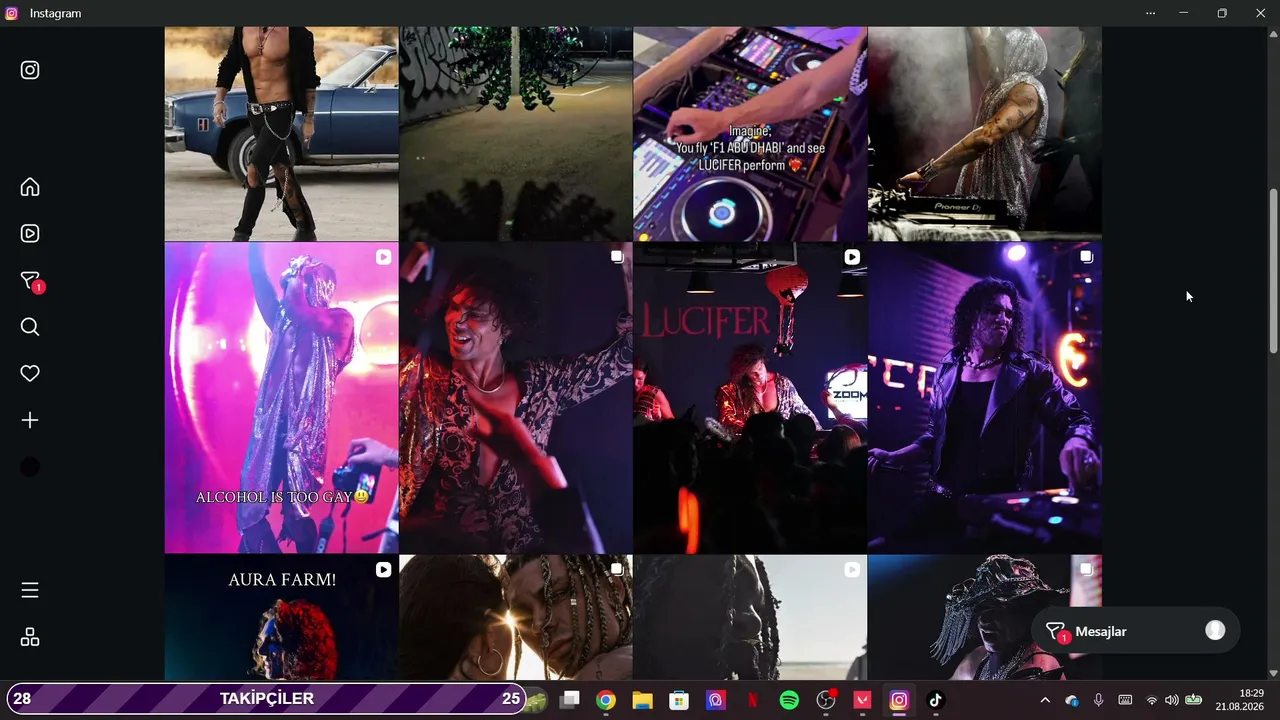Open the sidebar's four-squares apps icon
This screenshot has width=1280, height=720.
[x=30, y=637]
